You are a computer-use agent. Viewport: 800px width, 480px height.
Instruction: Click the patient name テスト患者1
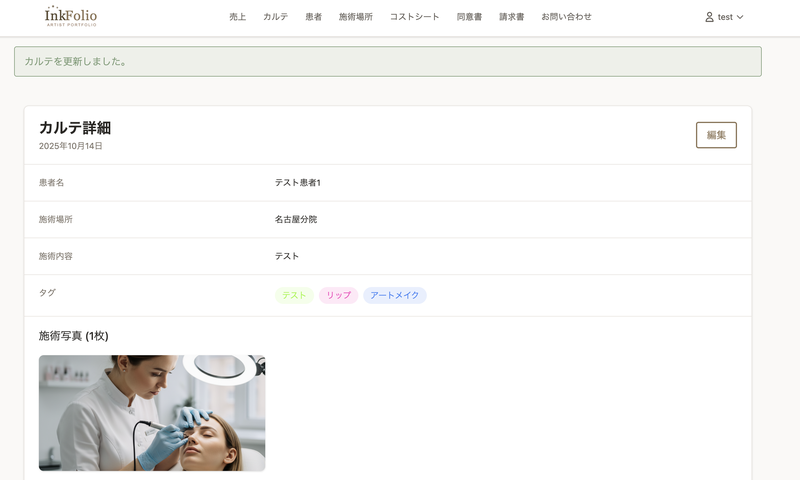[x=298, y=183]
